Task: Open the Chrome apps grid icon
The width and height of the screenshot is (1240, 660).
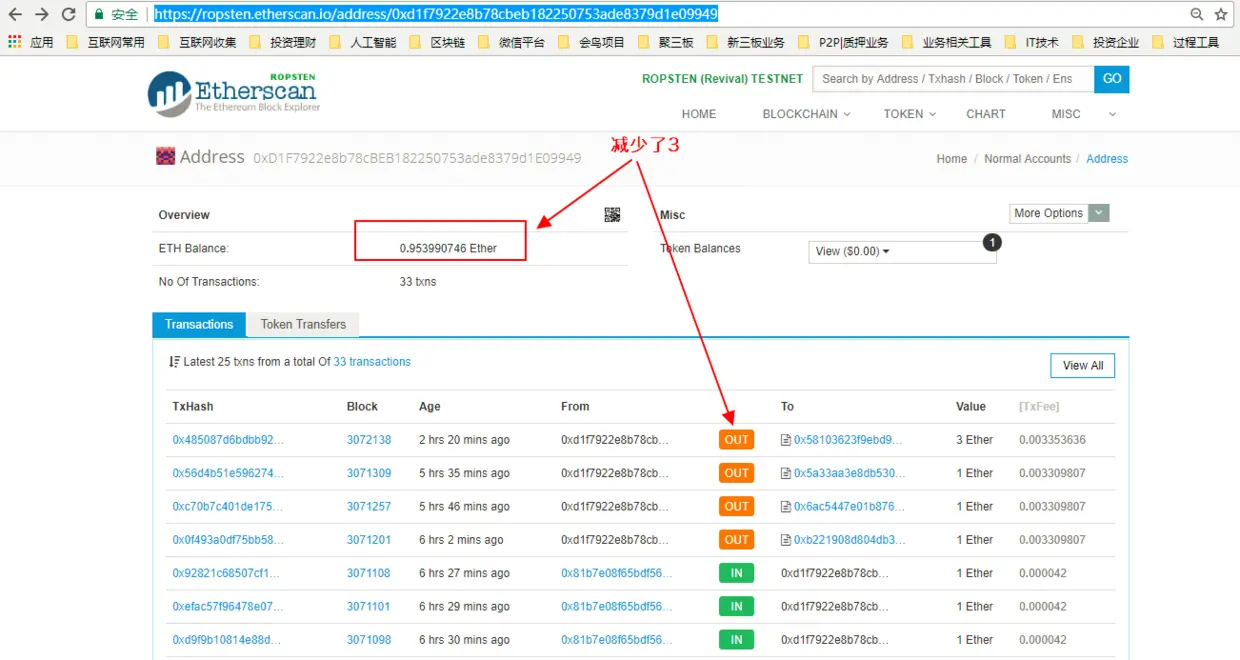Action: pyautogui.click(x=14, y=41)
